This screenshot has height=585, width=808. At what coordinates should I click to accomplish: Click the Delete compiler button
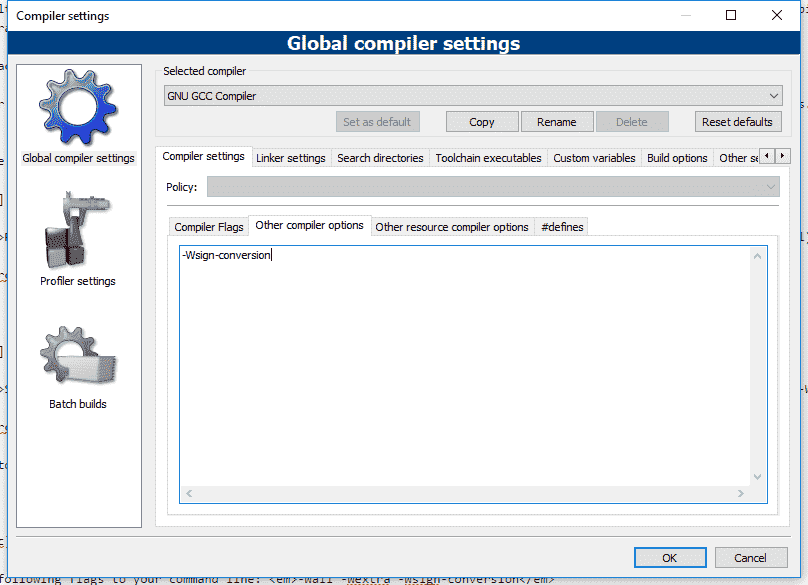click(x=632, y=122)
